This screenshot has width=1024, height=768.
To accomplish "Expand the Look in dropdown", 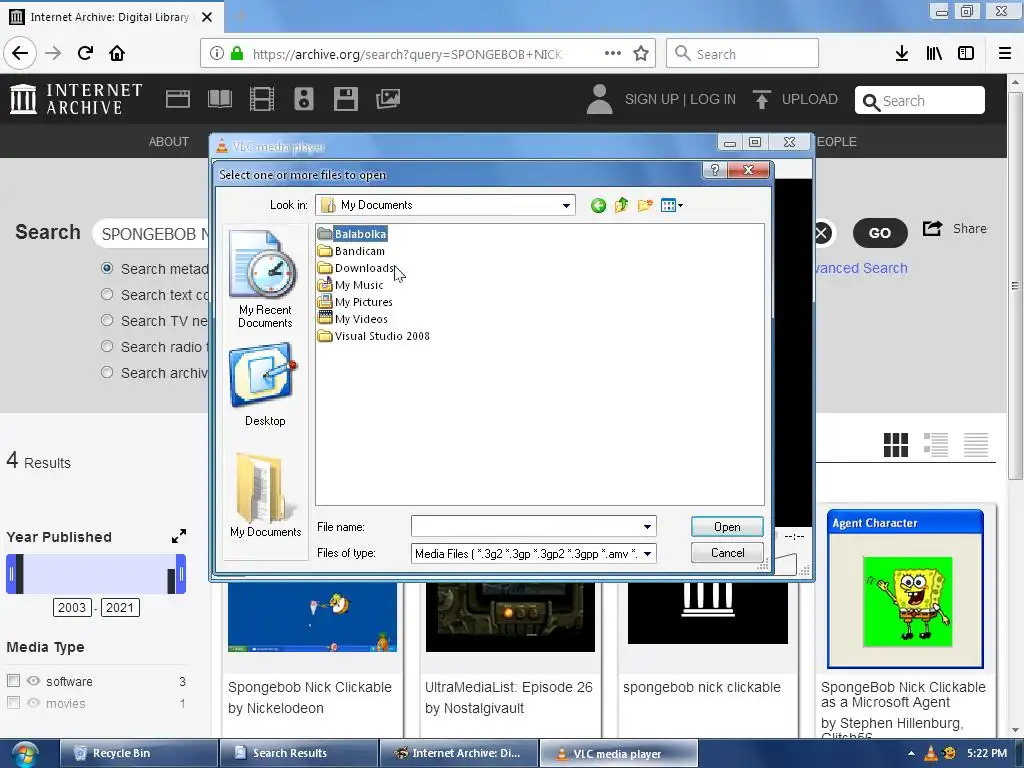I will [x=566, y=206].
